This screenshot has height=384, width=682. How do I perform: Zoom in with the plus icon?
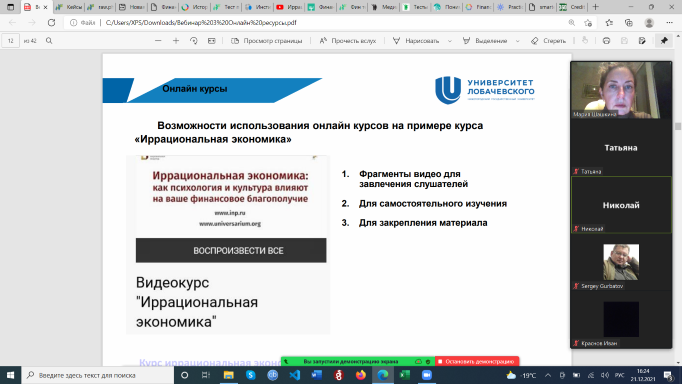tap(176, 40)
